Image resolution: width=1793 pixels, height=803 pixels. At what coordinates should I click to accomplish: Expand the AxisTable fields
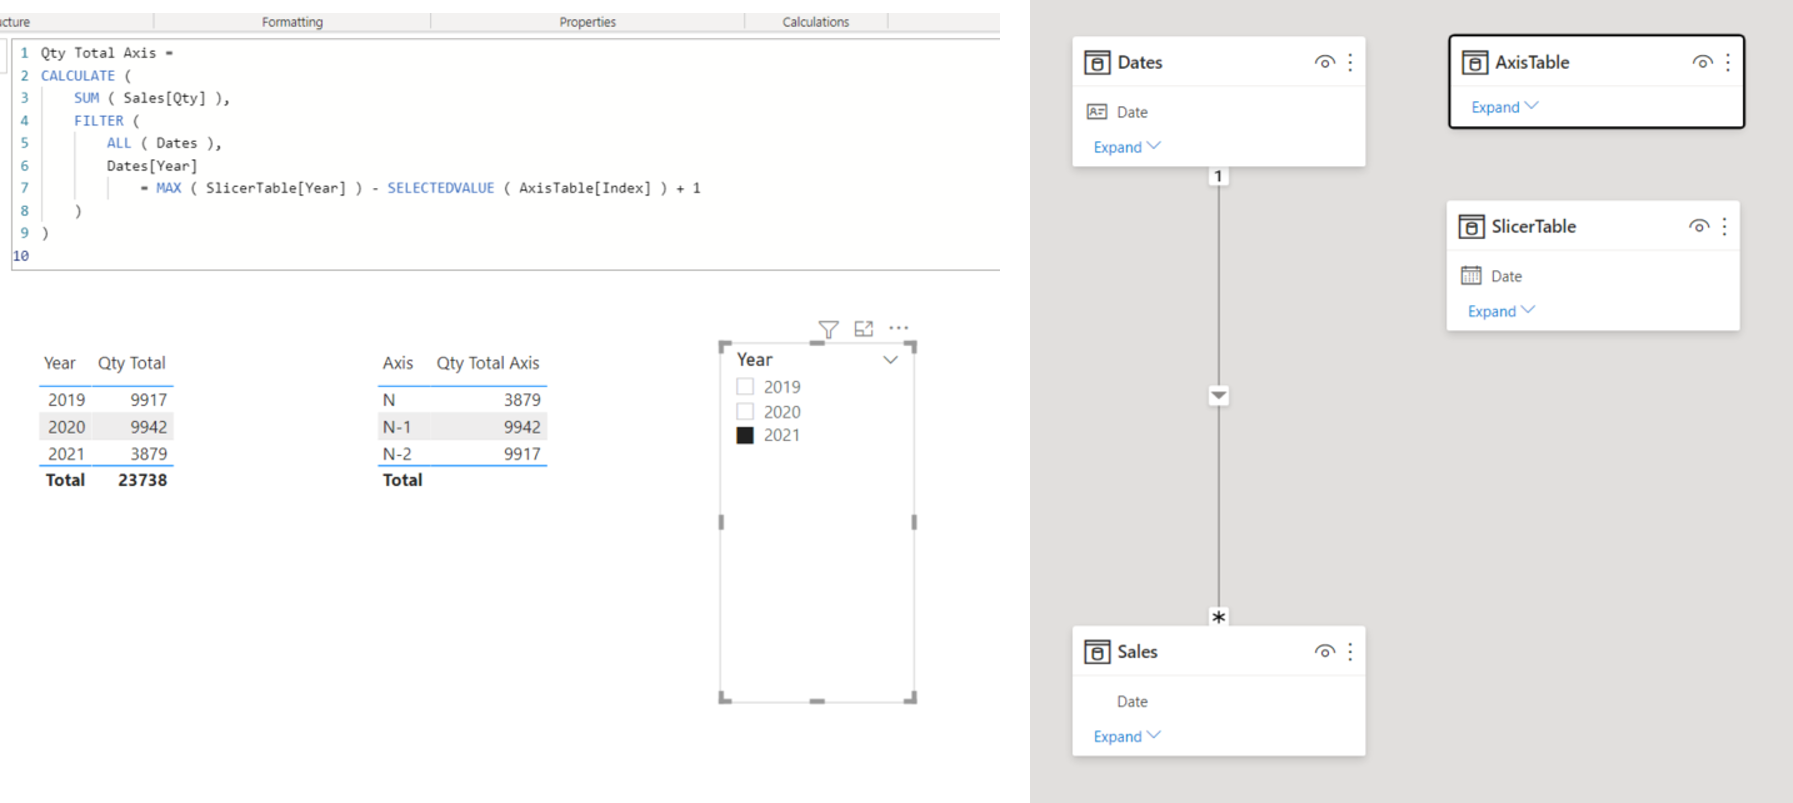(x=1505, y=107)
